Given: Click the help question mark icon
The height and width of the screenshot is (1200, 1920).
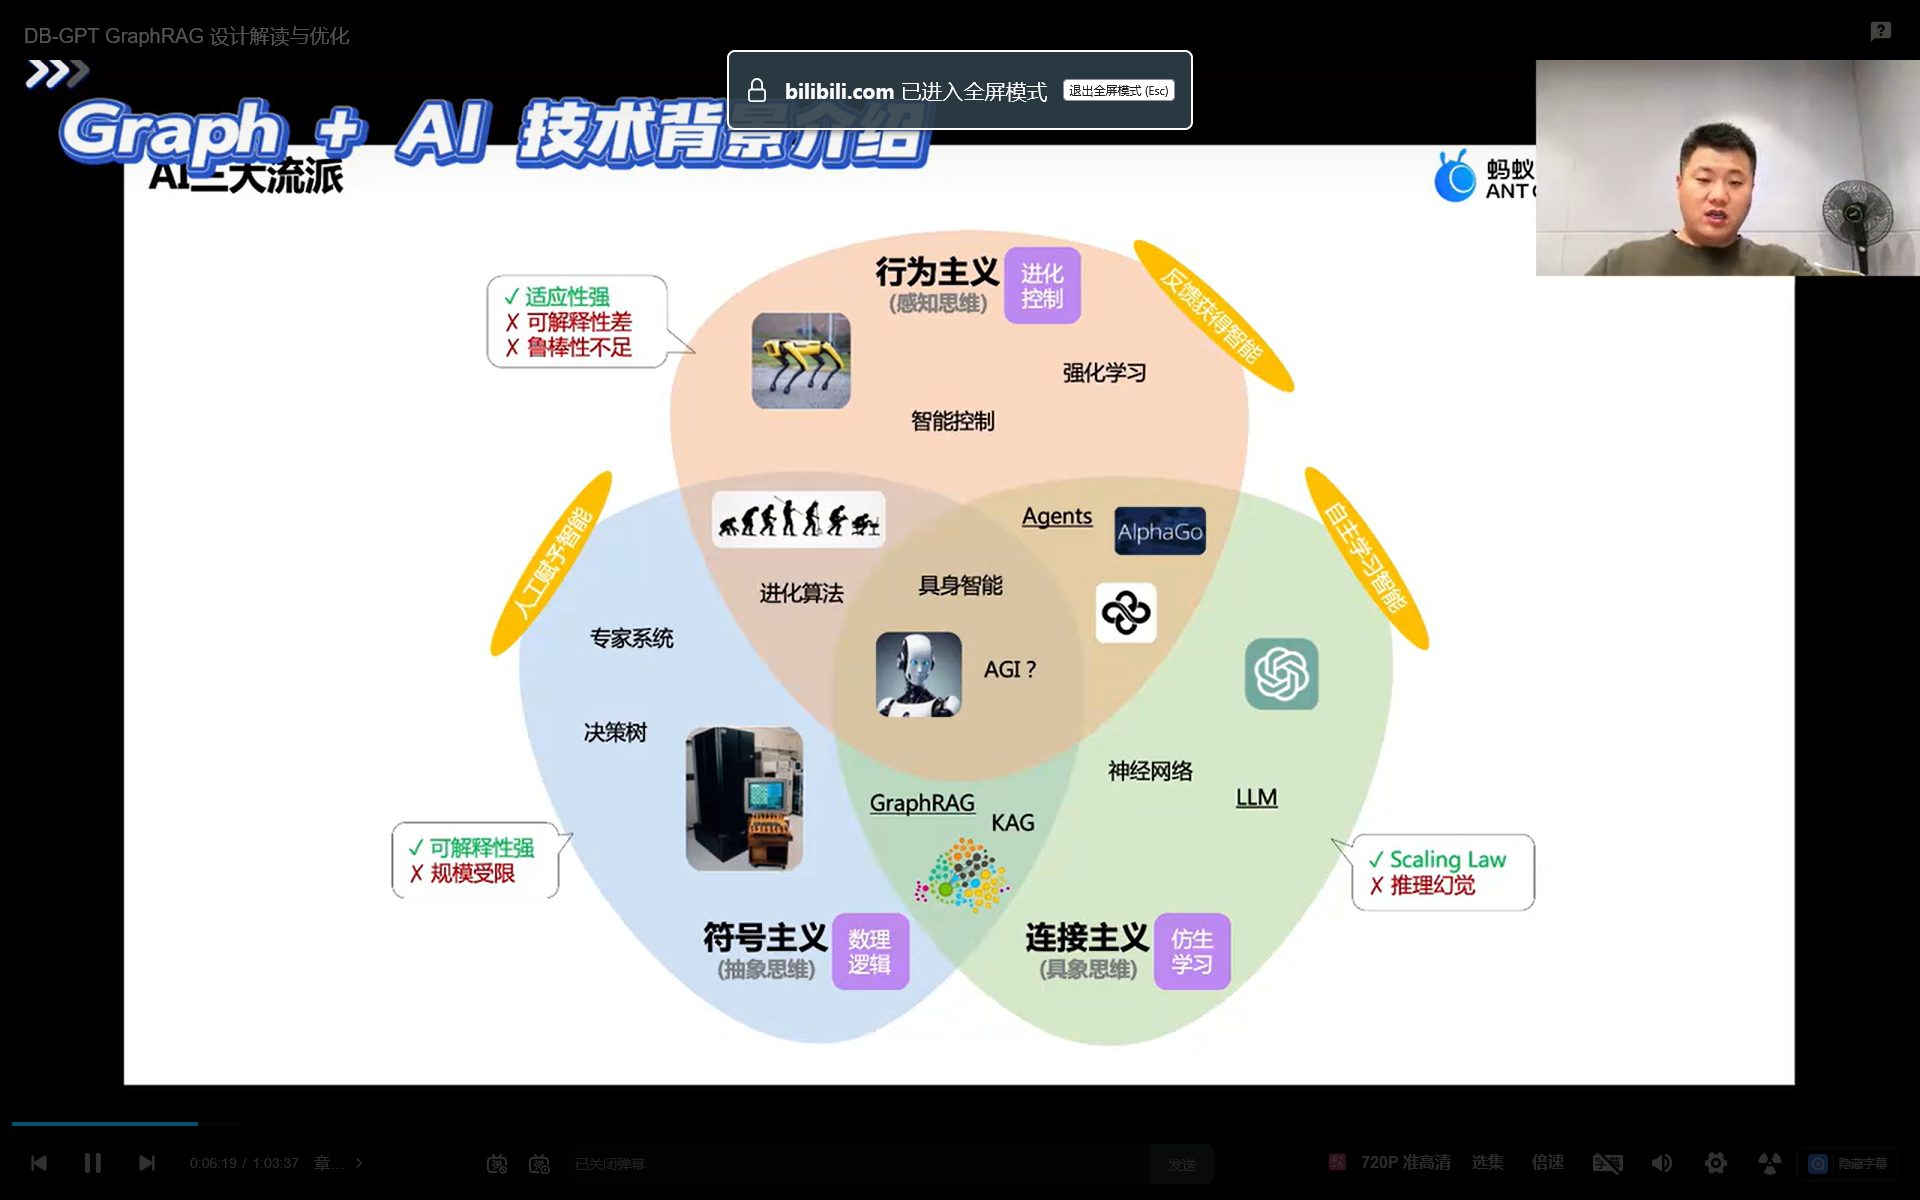Looking at the screenshot, I should [x=1880, y=32].
